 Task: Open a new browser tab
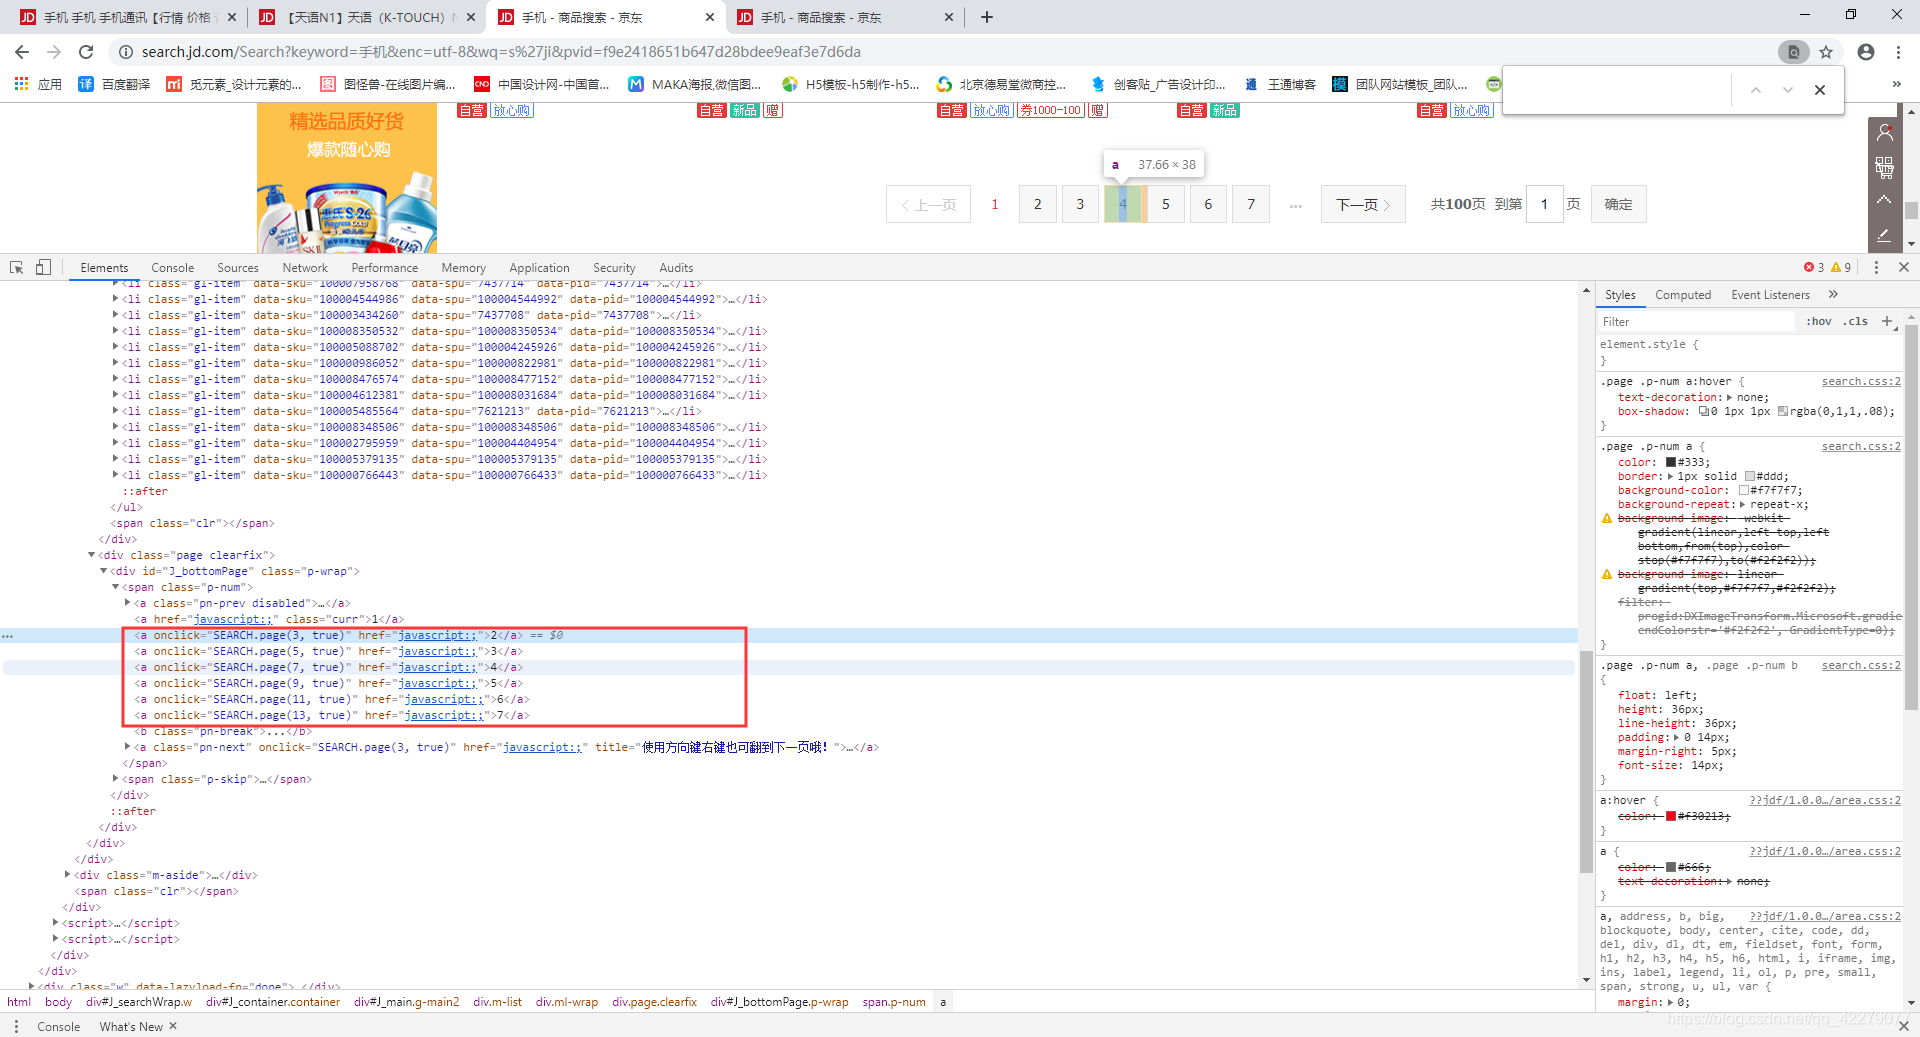pyautogui.click(x=987, y=17)
